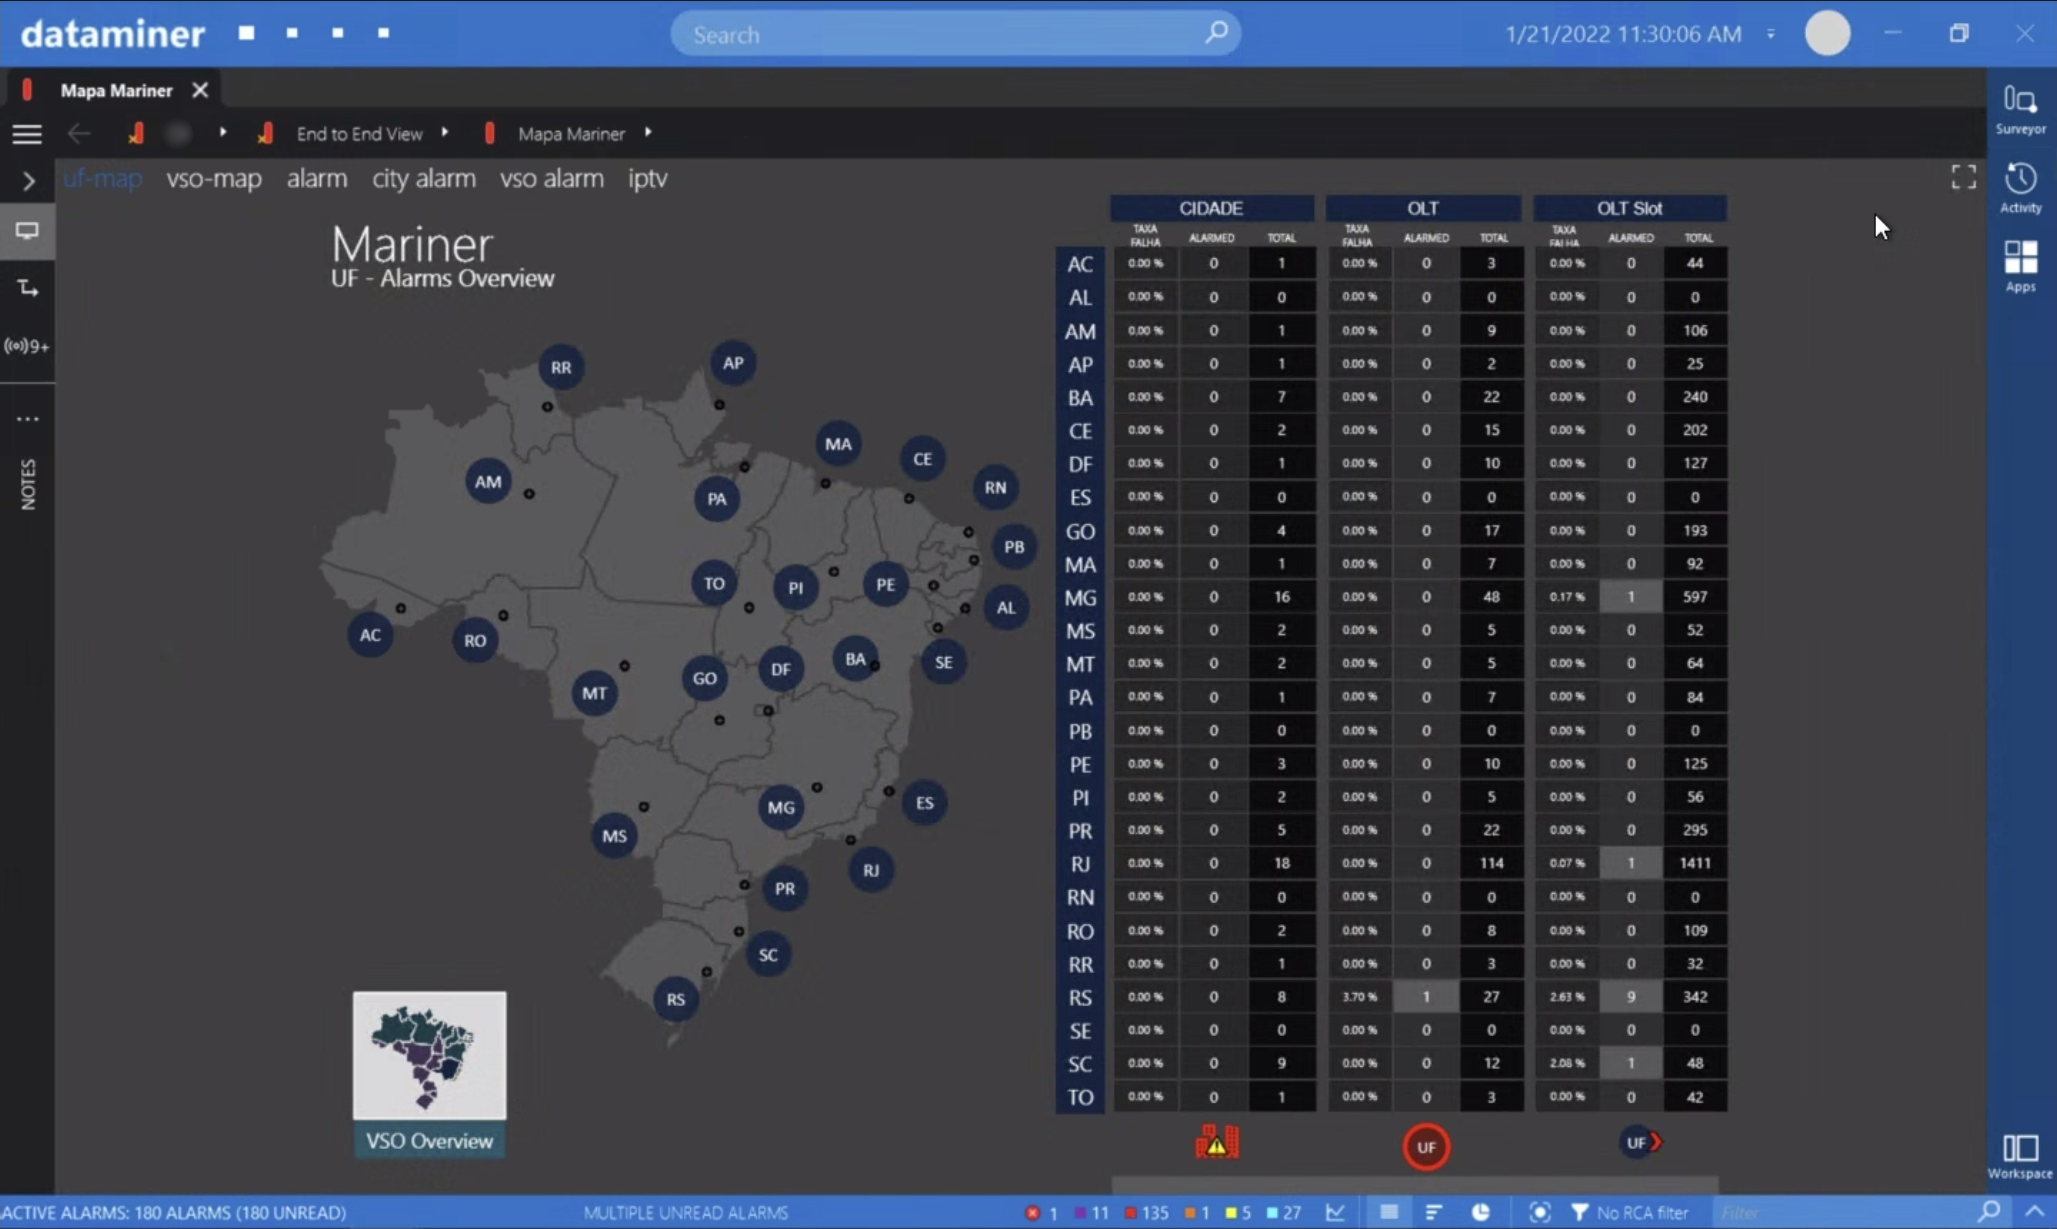Click the 1411 total in the RJ row

pyautogui.click(x=1695, y=863)
